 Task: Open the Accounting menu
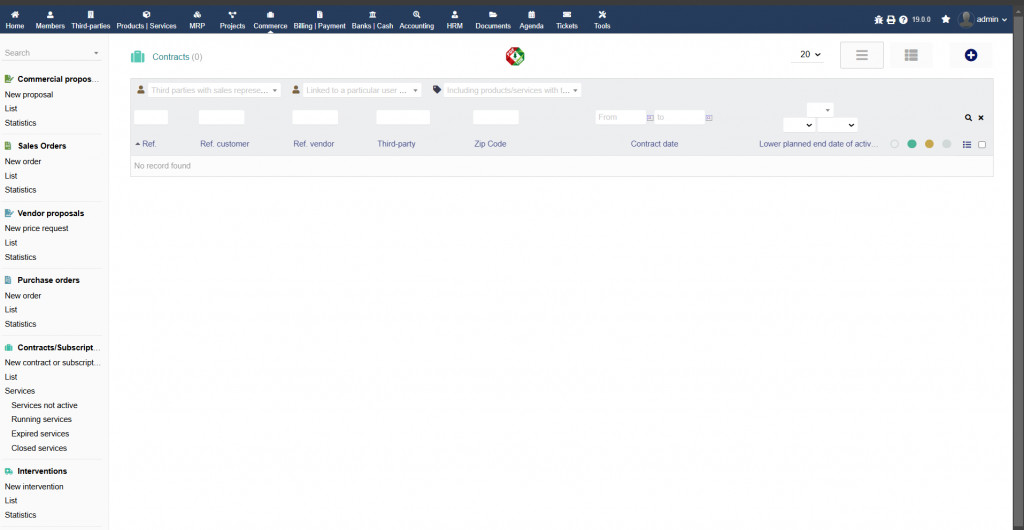point(417,19)
